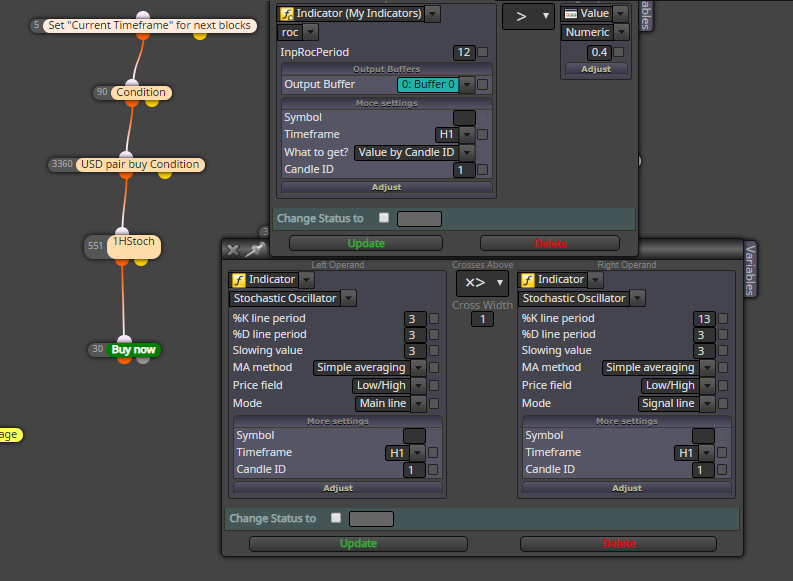Screen dimensions: 793x581
Task: Click the cyan Buffer 0 output field
Action: click(428, 84)
